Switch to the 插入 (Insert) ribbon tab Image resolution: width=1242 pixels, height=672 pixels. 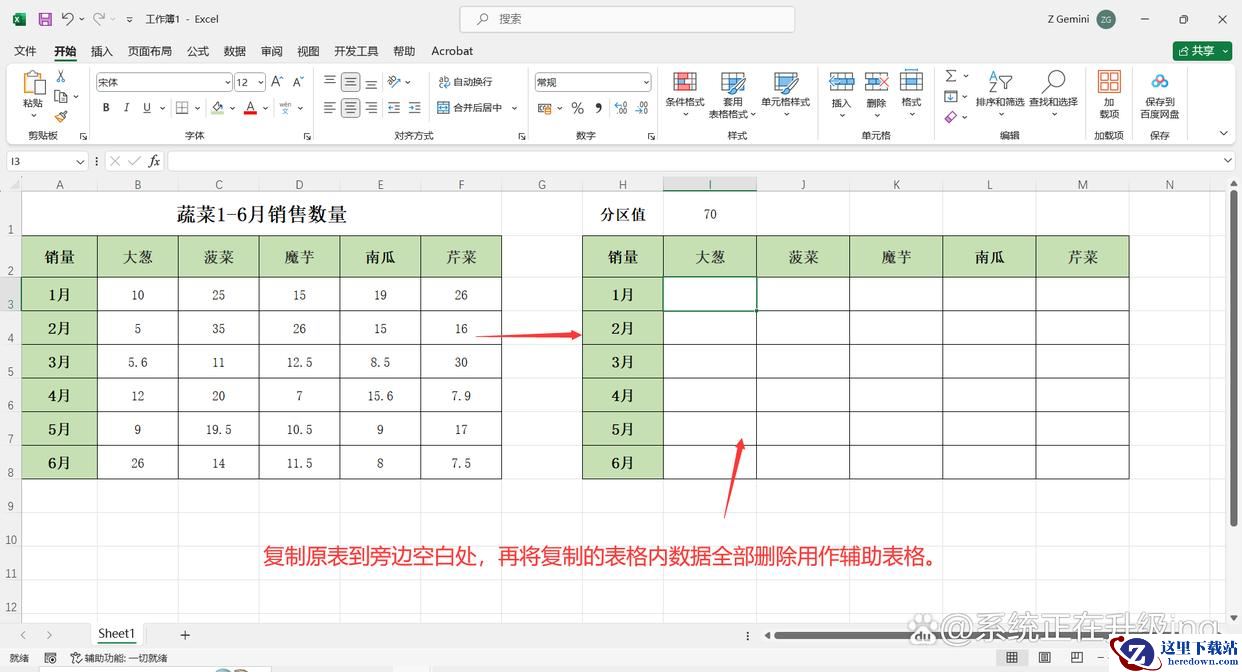102,51
